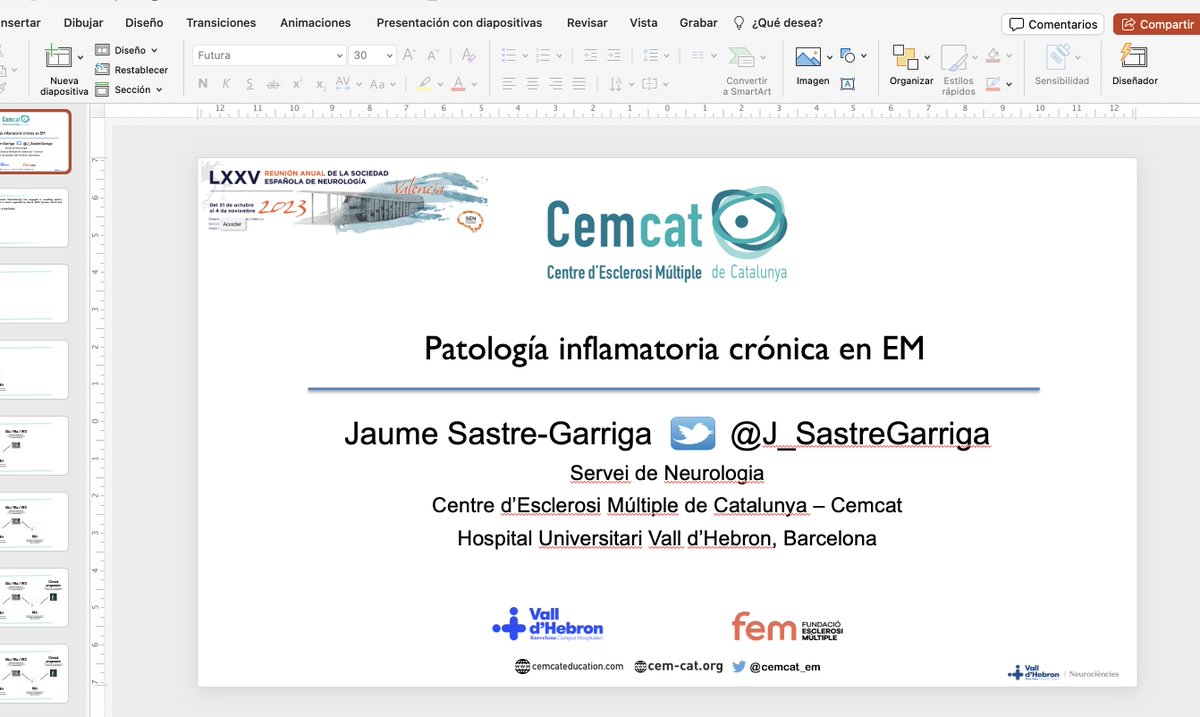Expand the Sección dropdown
The height and width of the screenshot is (717, 1200).
(x=159, y=90)
